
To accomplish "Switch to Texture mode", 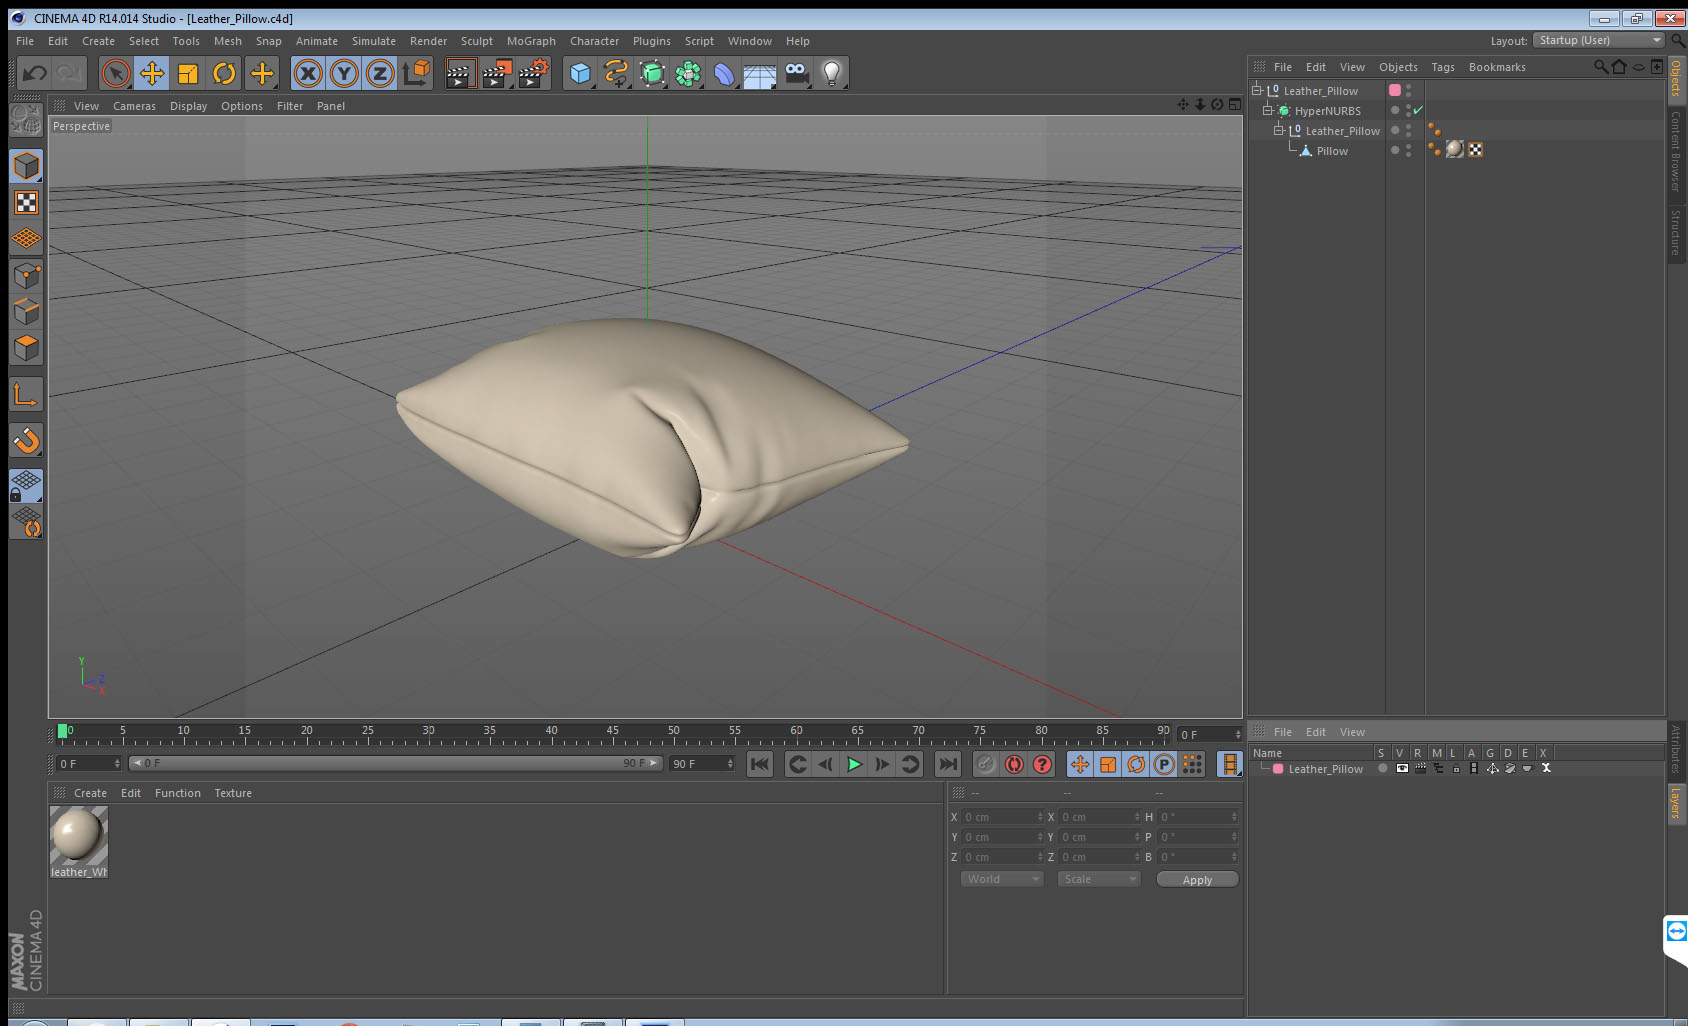I will pos(26,203).
